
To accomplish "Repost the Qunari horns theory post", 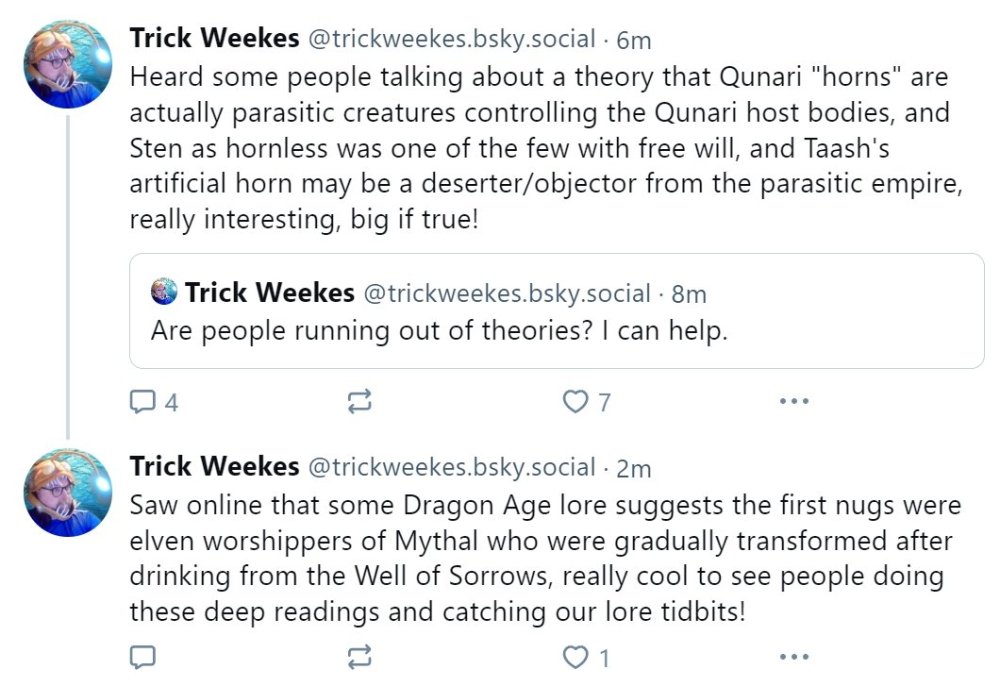I will (x=359, y=402).
